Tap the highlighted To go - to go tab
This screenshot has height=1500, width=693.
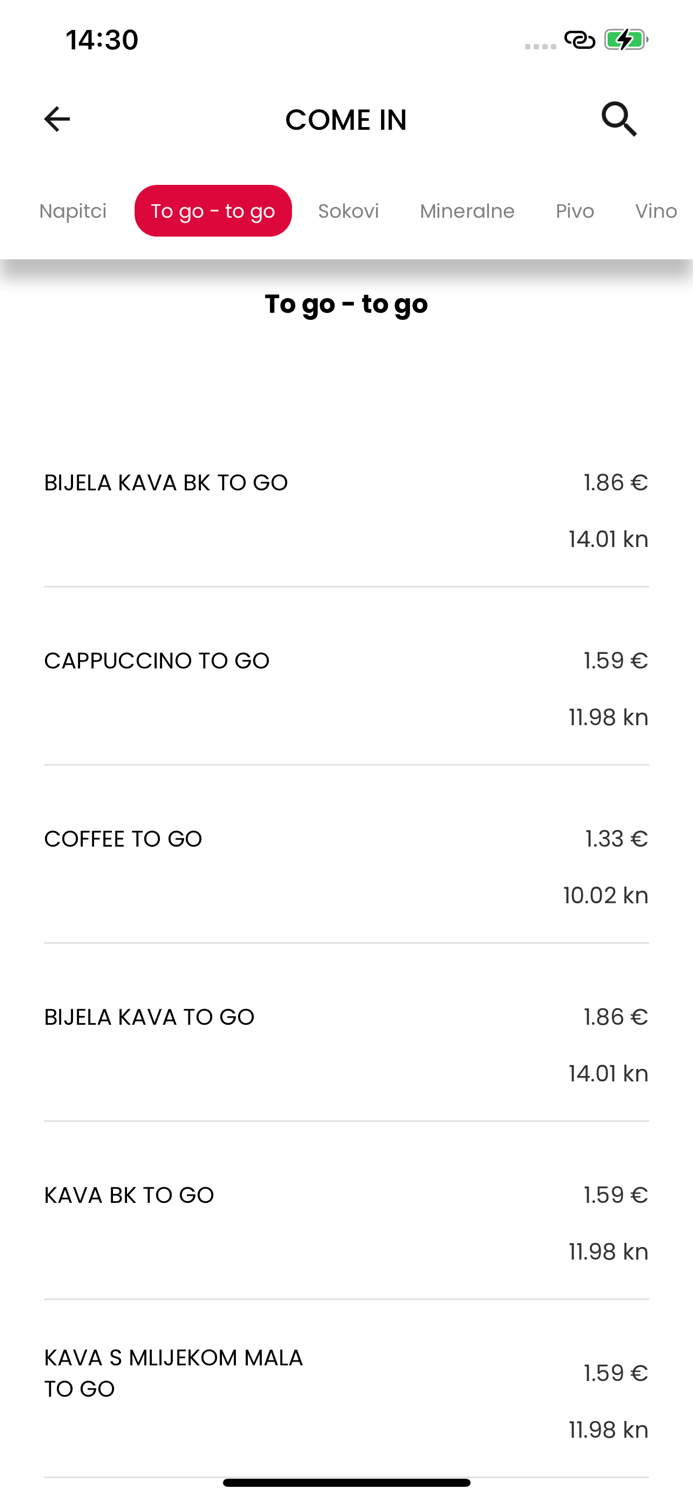coord(213,210)
